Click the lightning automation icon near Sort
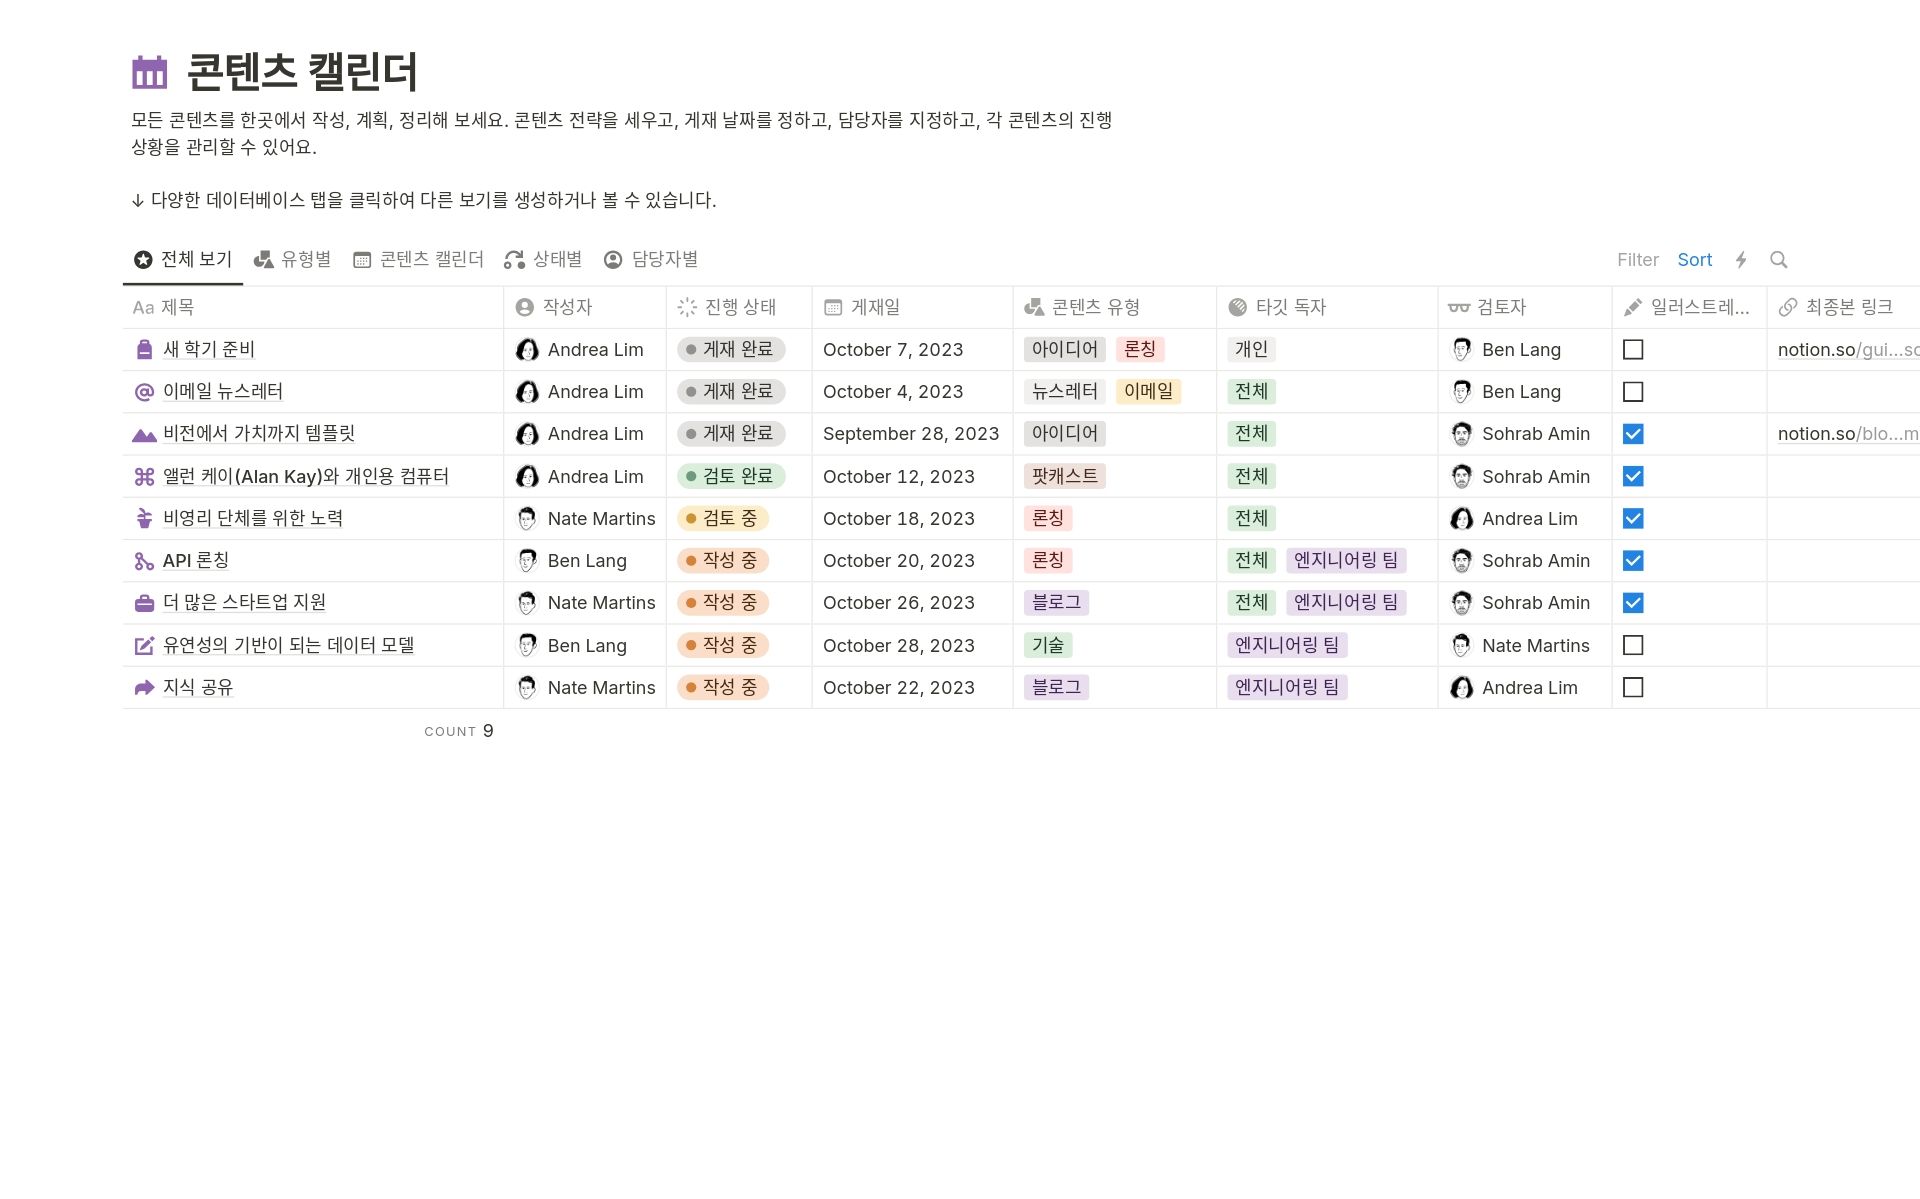The height and width of the screenshot is (1199, 1920). tap(1742, 259)
